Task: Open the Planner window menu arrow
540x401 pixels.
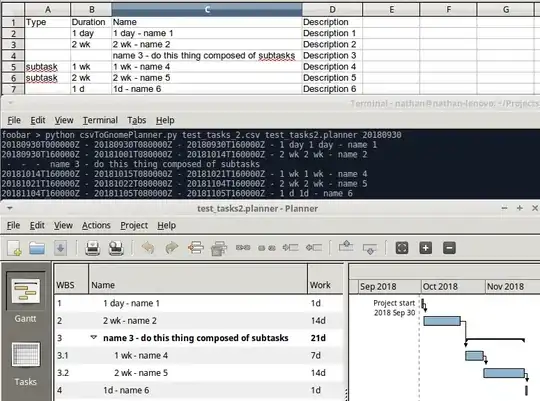Action: click(10, 208)
